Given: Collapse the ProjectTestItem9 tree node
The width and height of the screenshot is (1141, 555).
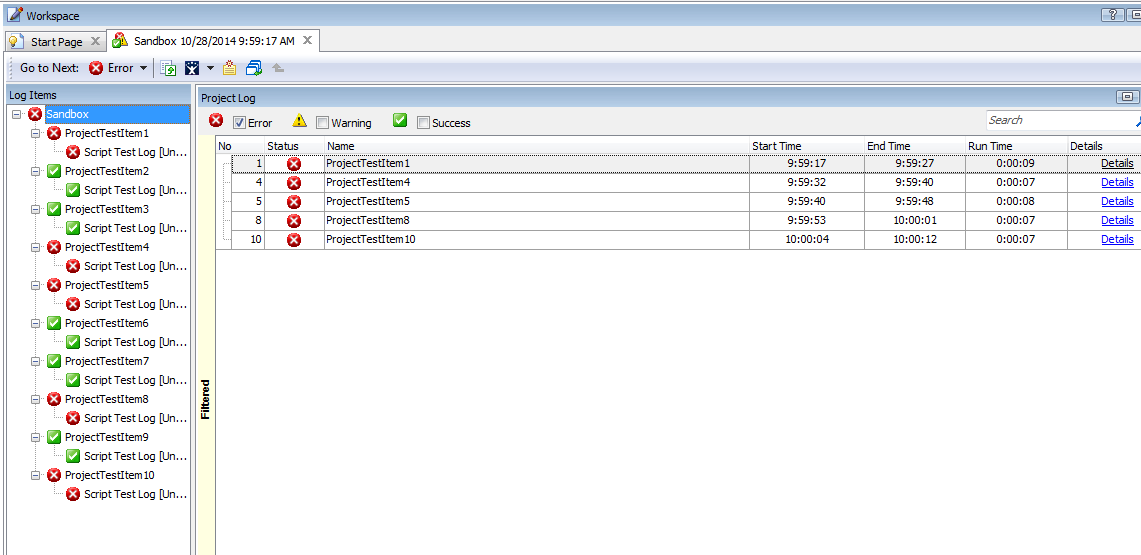Looking at the screenshot, I should (36, 437).
